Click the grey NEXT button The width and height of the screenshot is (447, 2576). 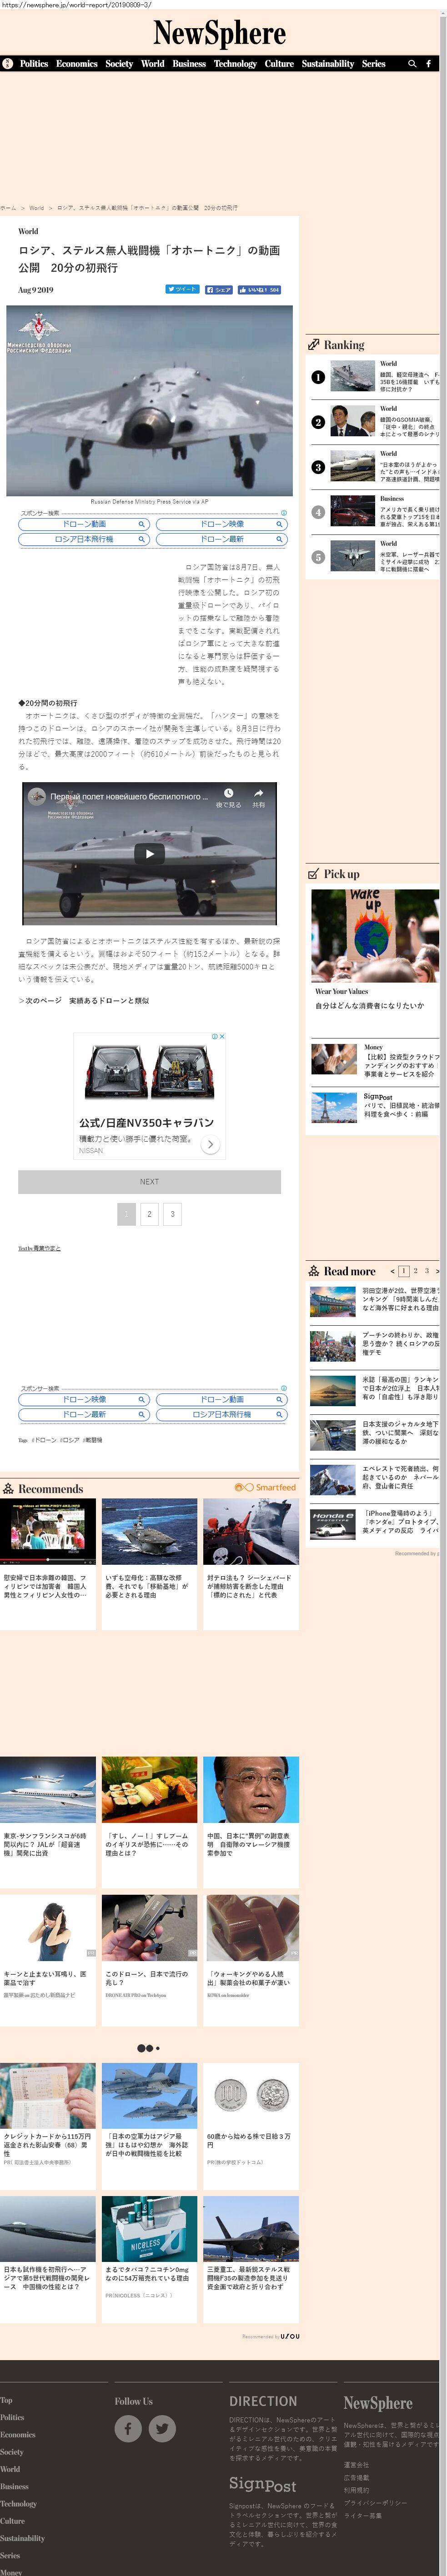(149, 1182)
